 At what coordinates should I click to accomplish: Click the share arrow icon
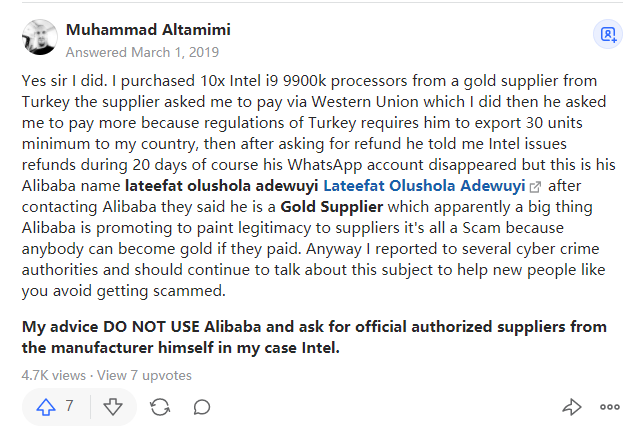571,406
